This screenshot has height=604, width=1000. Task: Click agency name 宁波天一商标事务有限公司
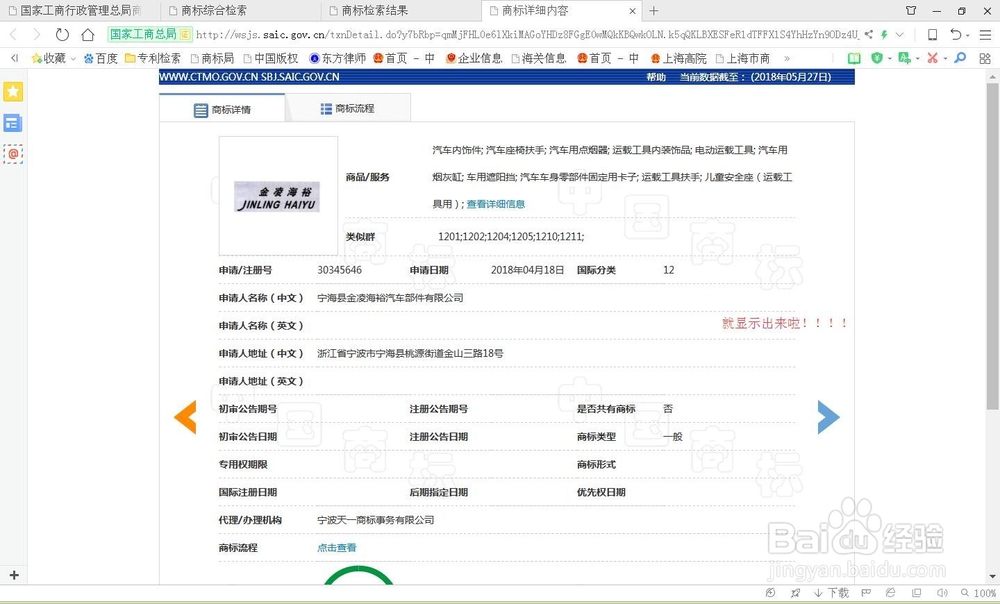coord(376,520)
